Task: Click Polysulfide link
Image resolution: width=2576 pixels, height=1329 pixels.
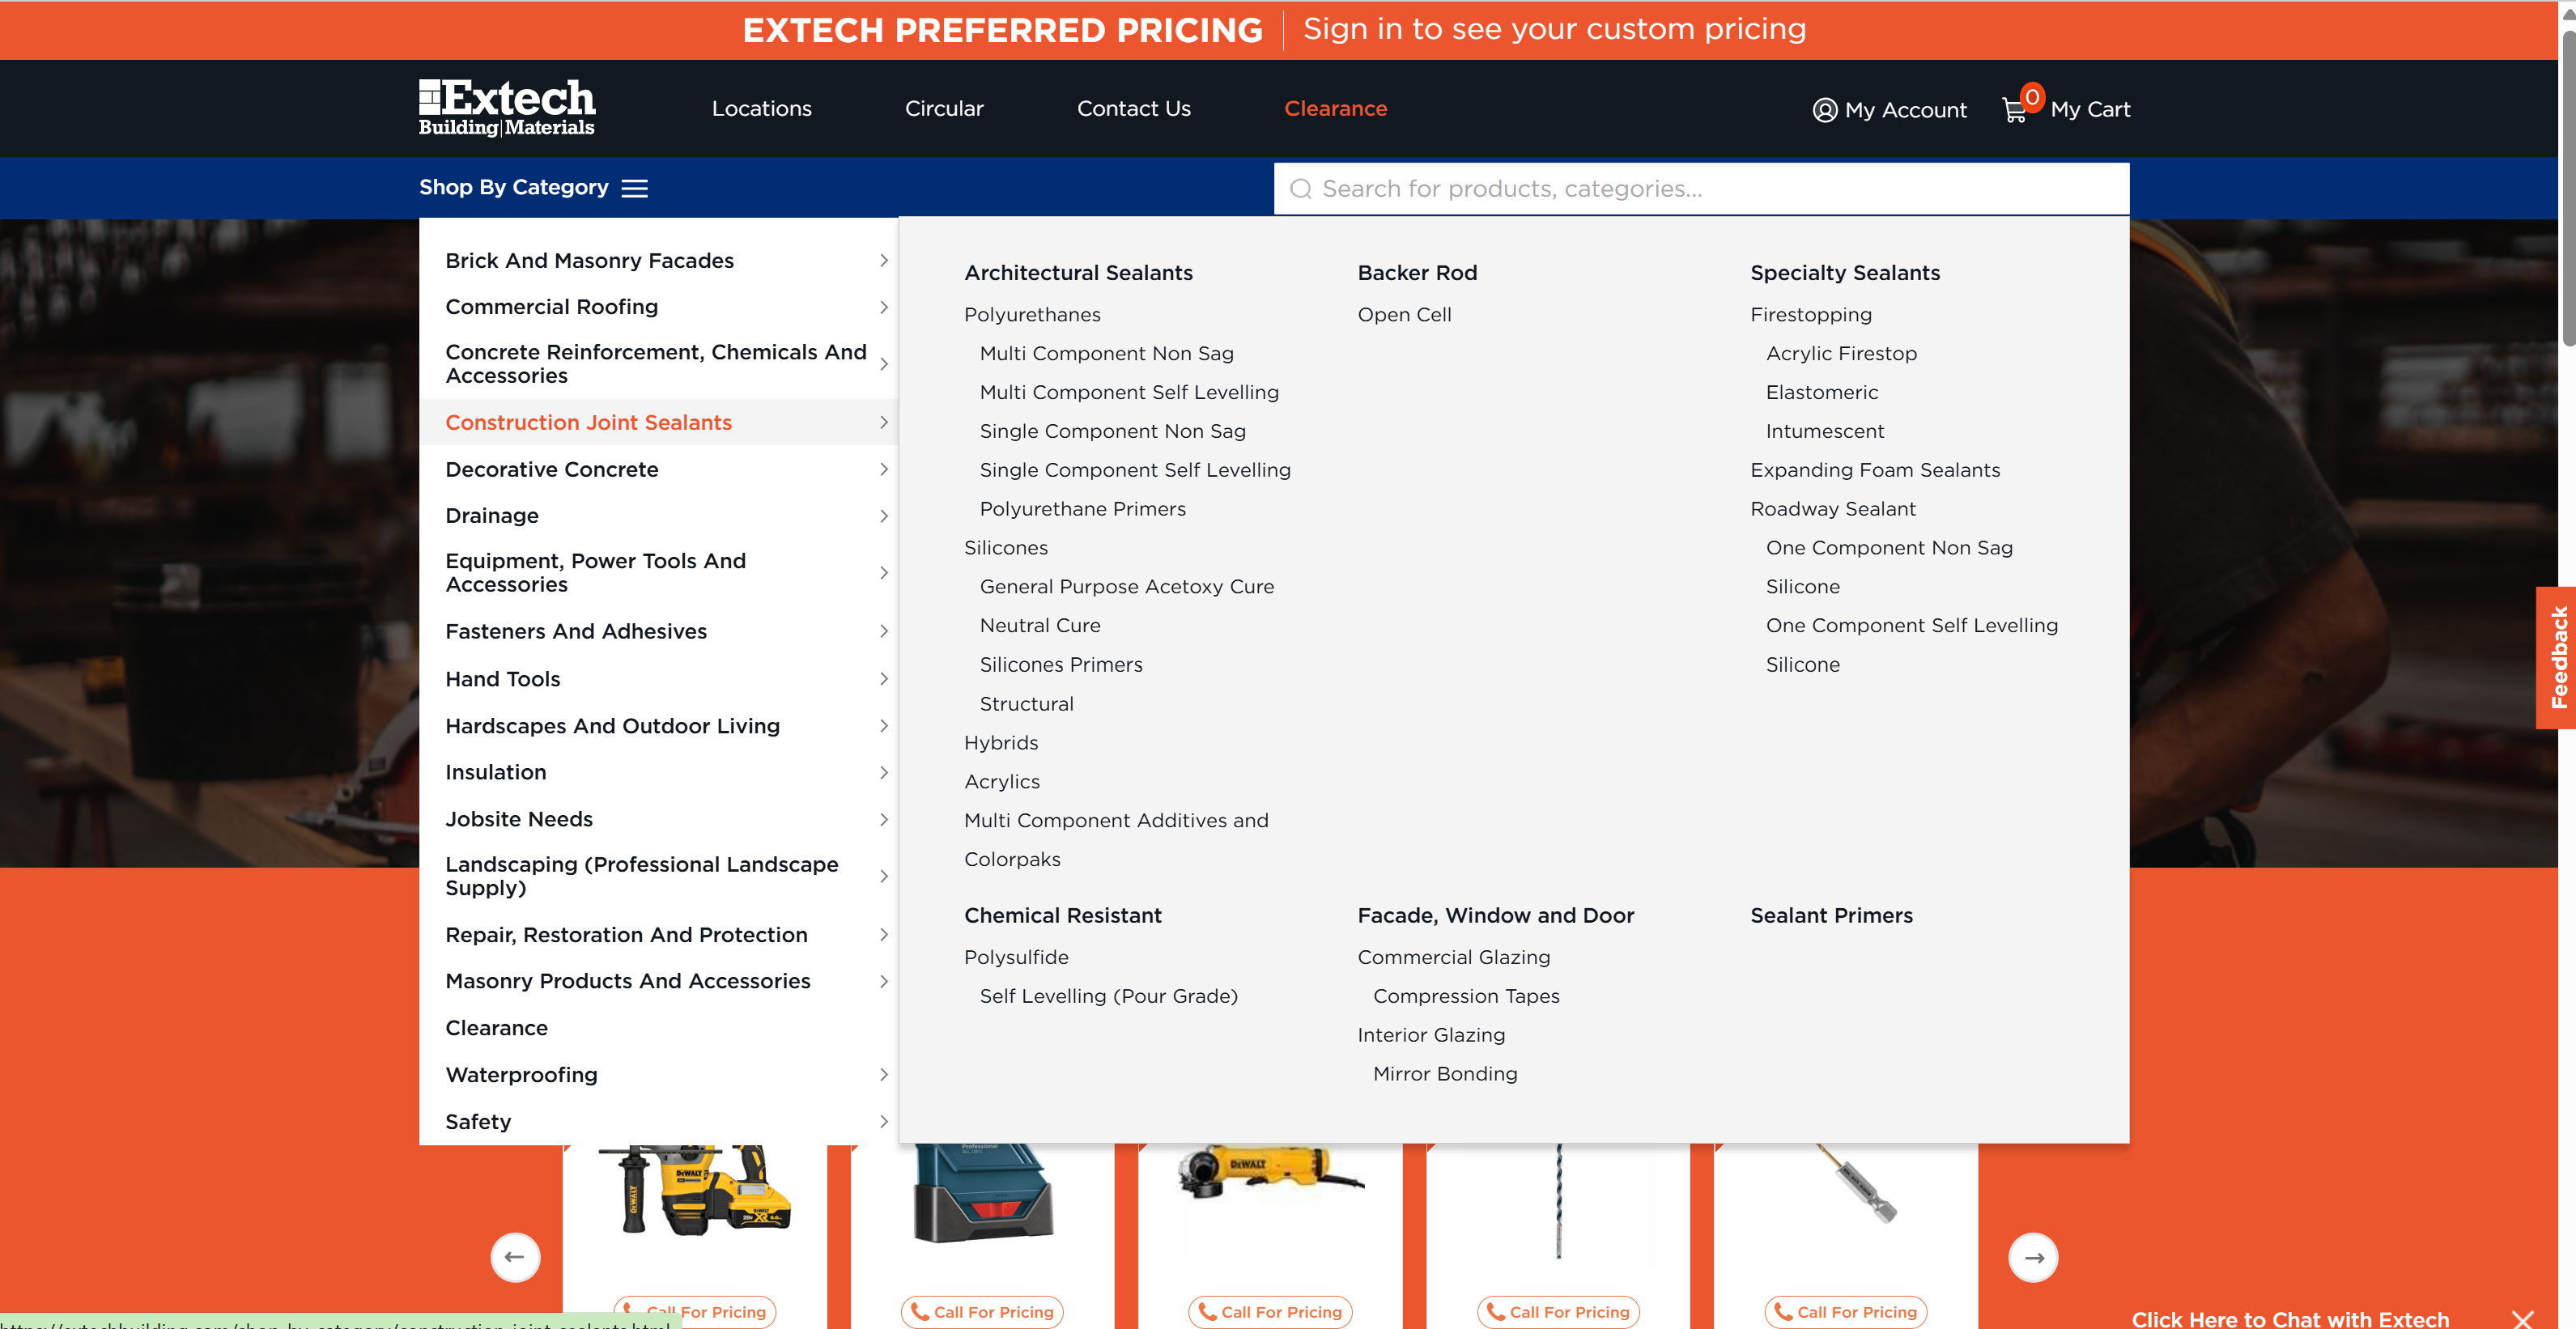Action: pos(1015,958)
